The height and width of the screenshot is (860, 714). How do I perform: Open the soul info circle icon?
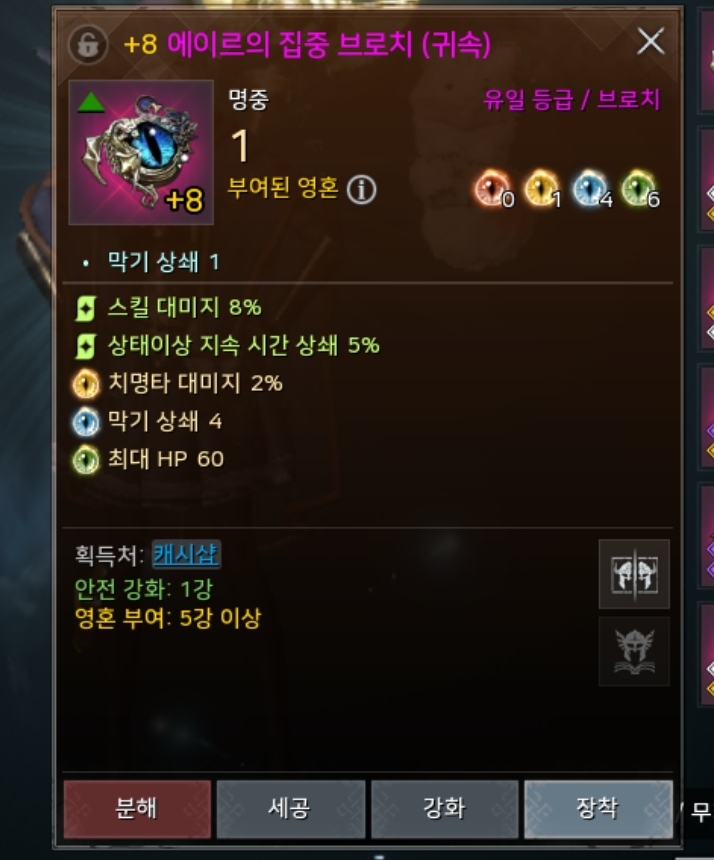pos(362,190)
